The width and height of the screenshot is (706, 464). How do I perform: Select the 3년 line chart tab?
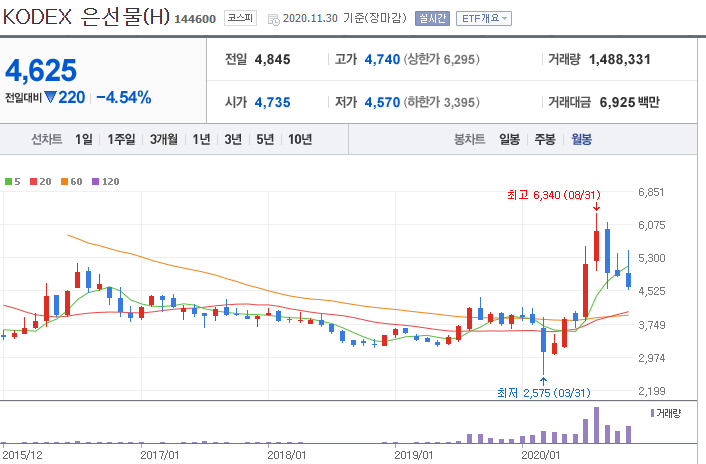pos(233,140)
